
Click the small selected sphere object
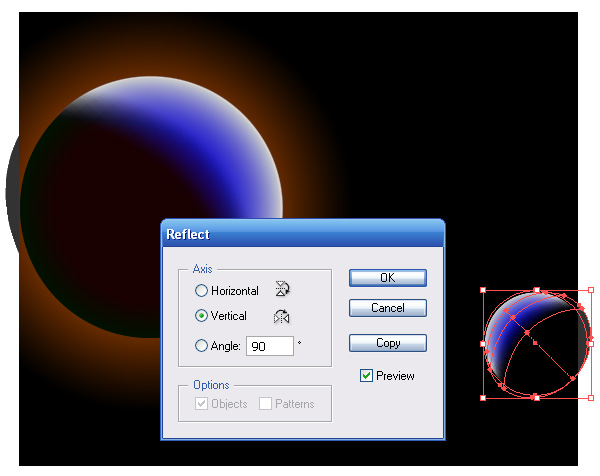tap(537, 344)
